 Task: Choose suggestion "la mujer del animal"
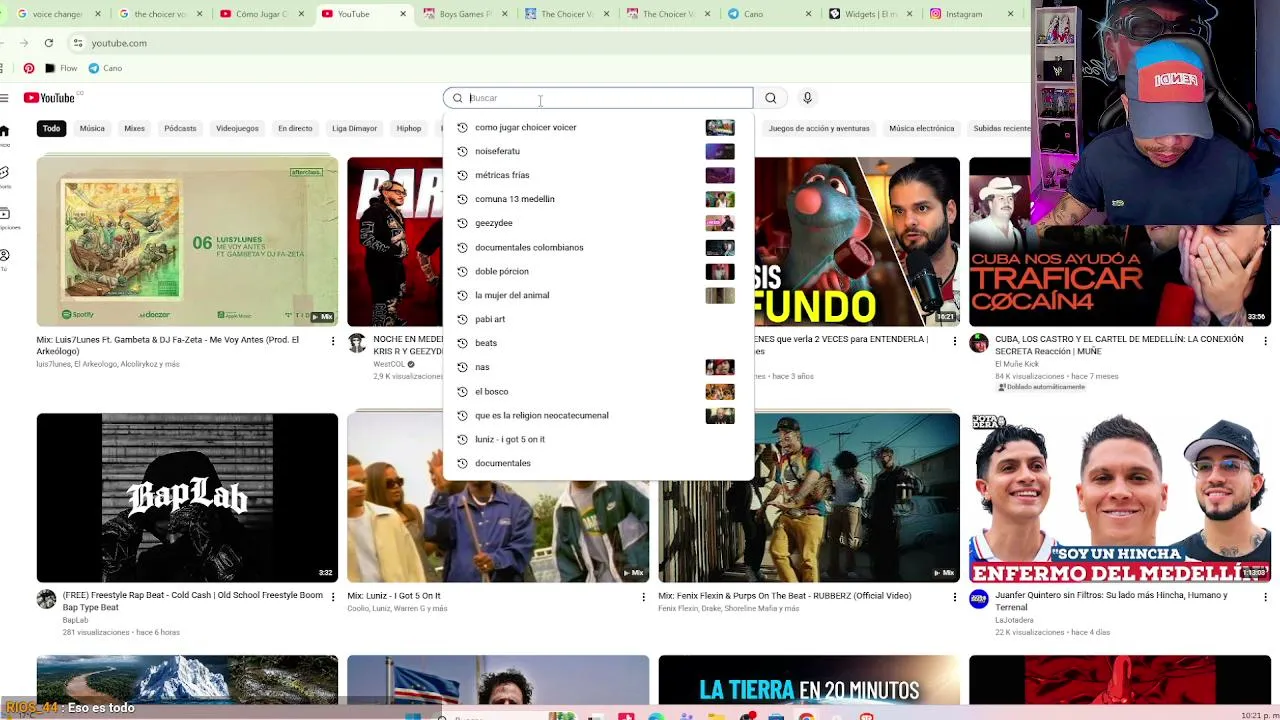(x=598, y=295)
